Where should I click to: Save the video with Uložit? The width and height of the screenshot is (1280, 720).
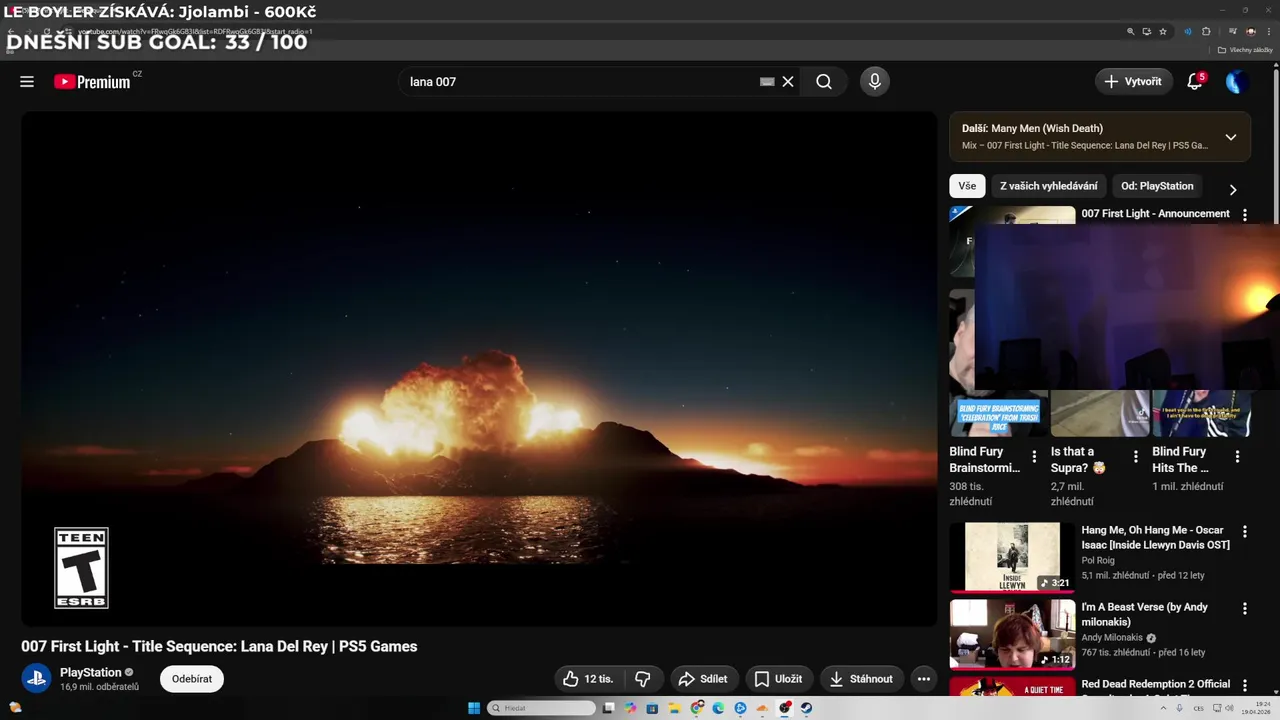(x=778, y=679)
